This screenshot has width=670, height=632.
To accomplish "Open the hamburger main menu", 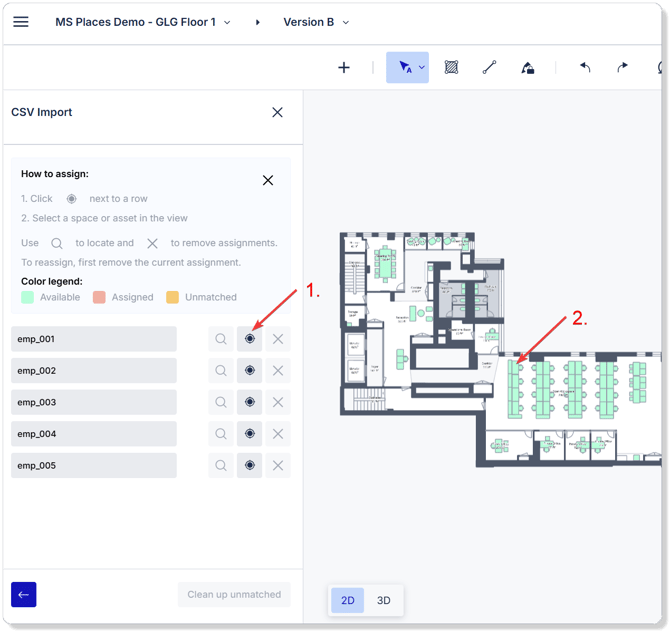I will (21, 22).
